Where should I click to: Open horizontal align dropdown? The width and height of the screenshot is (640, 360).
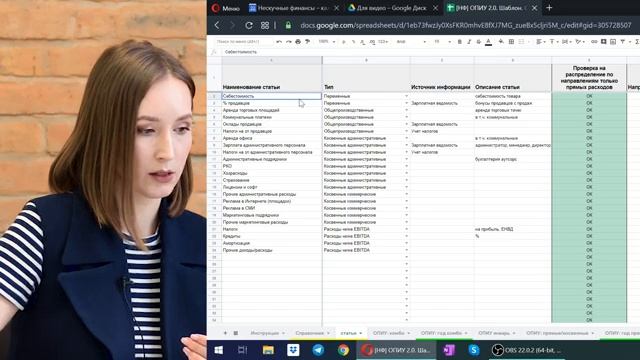coord(540,42)
